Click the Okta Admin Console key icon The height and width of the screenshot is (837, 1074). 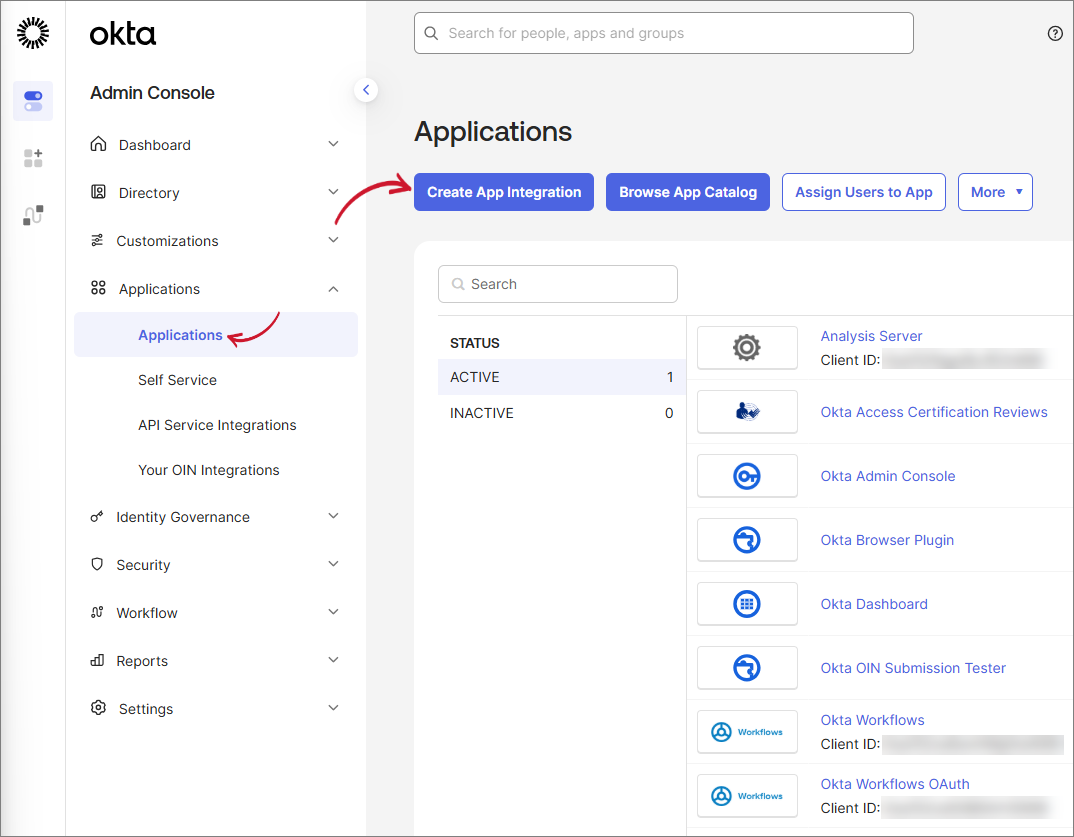pos(747,476)
